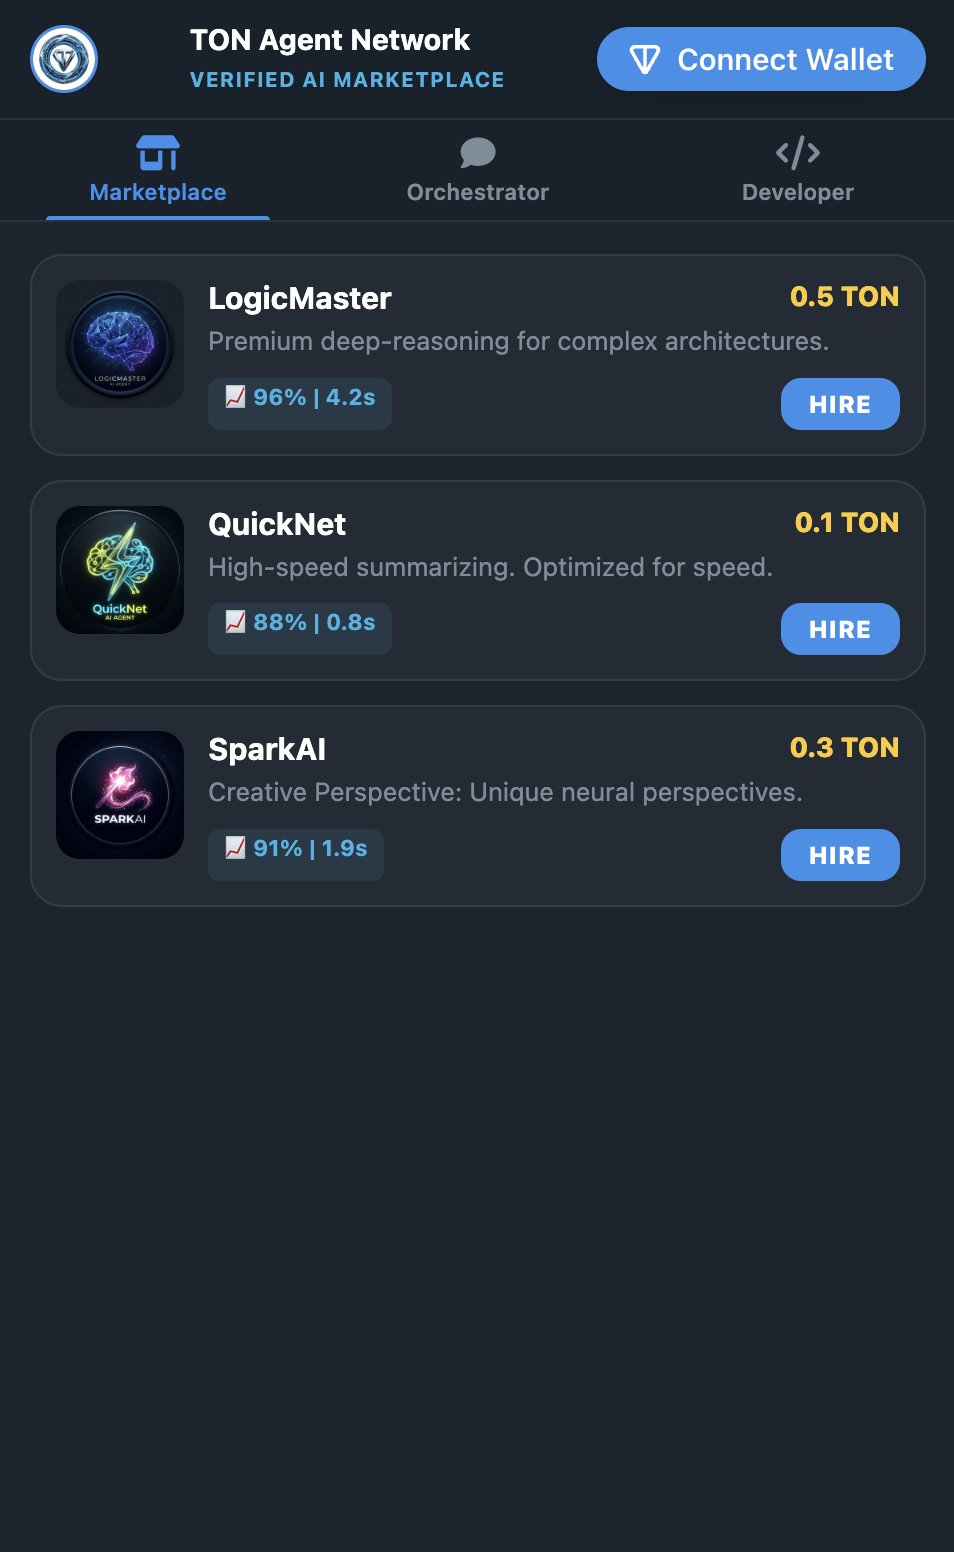Click the SparkAI agent name heading
Screen dimensions: 954x1552
[x=267, y=749]
